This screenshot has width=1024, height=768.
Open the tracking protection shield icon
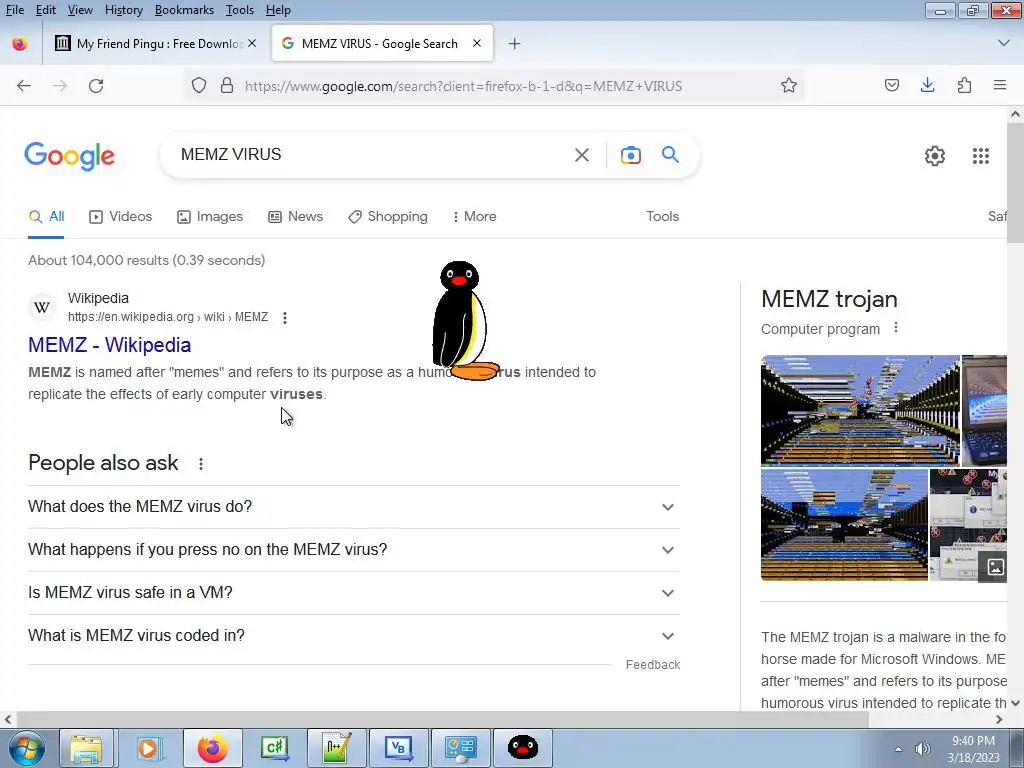199,86
